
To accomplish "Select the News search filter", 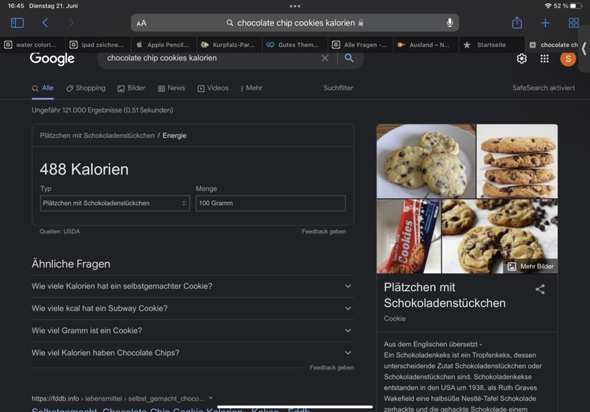I will tap(171, 88).
